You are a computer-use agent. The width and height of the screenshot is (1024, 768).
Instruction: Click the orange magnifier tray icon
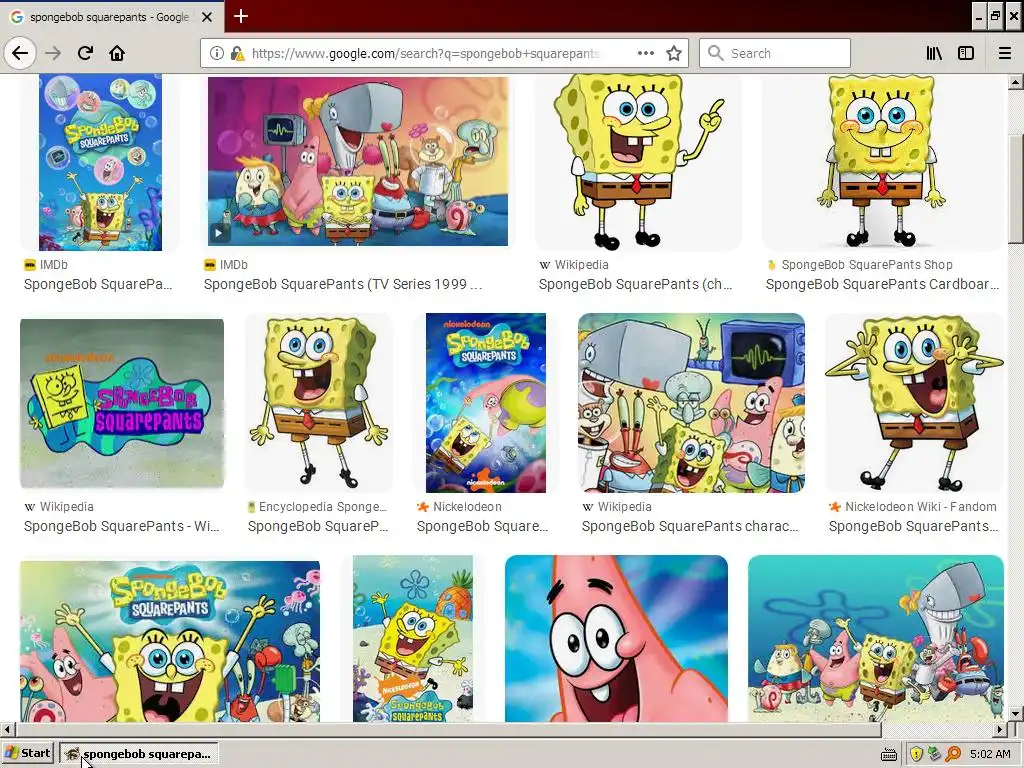(953, 754)
